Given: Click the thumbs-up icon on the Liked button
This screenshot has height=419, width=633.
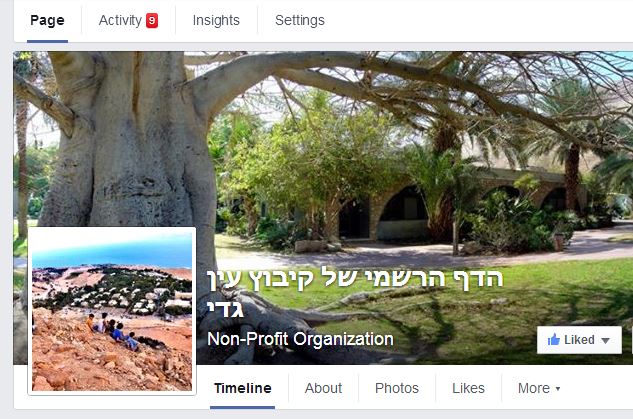Looking at the screenshot, I should [x=553, y=339].
